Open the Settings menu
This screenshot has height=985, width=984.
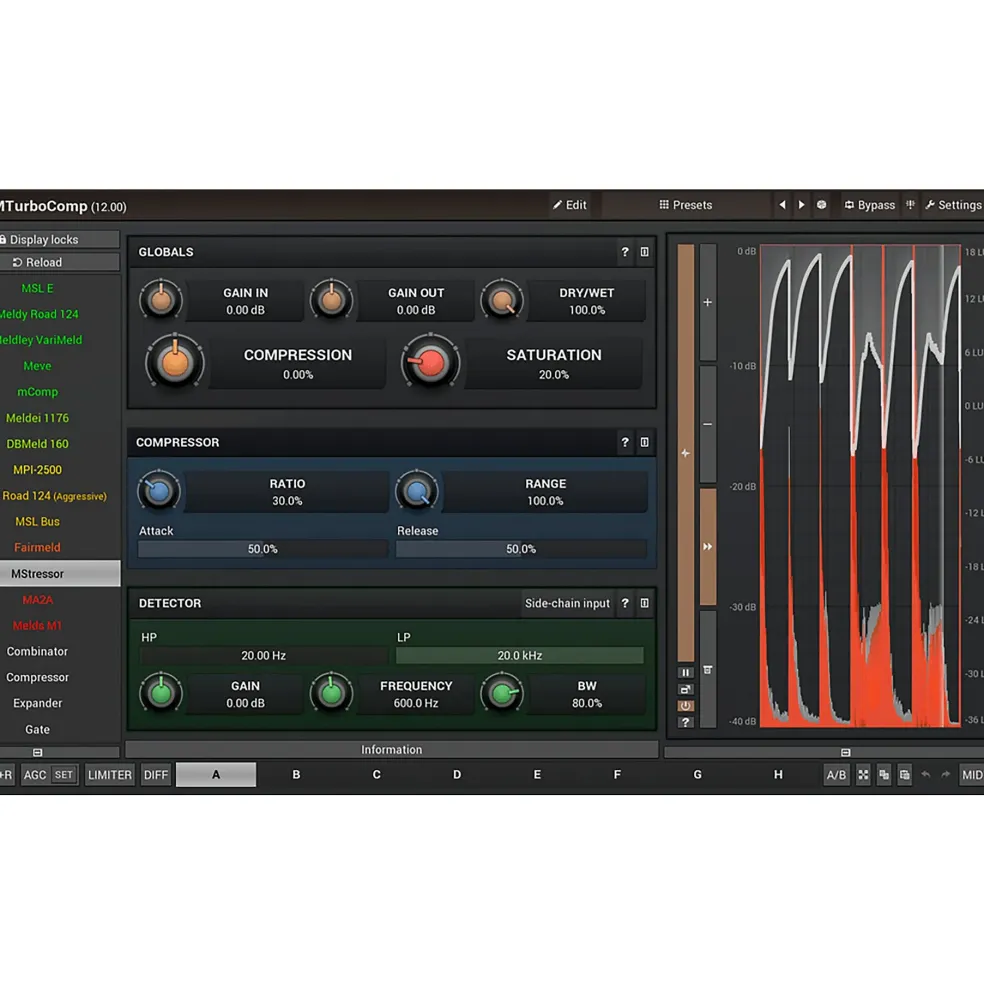click(954, 205)
